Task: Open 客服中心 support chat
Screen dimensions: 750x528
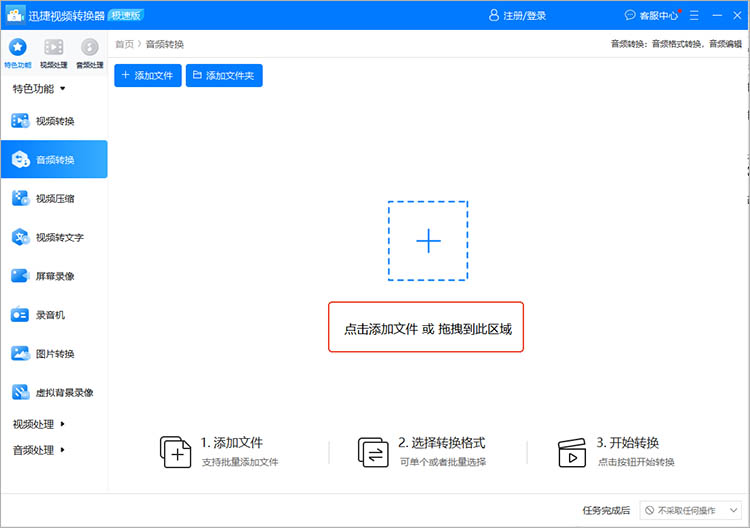Action: (x=651, y=16)
